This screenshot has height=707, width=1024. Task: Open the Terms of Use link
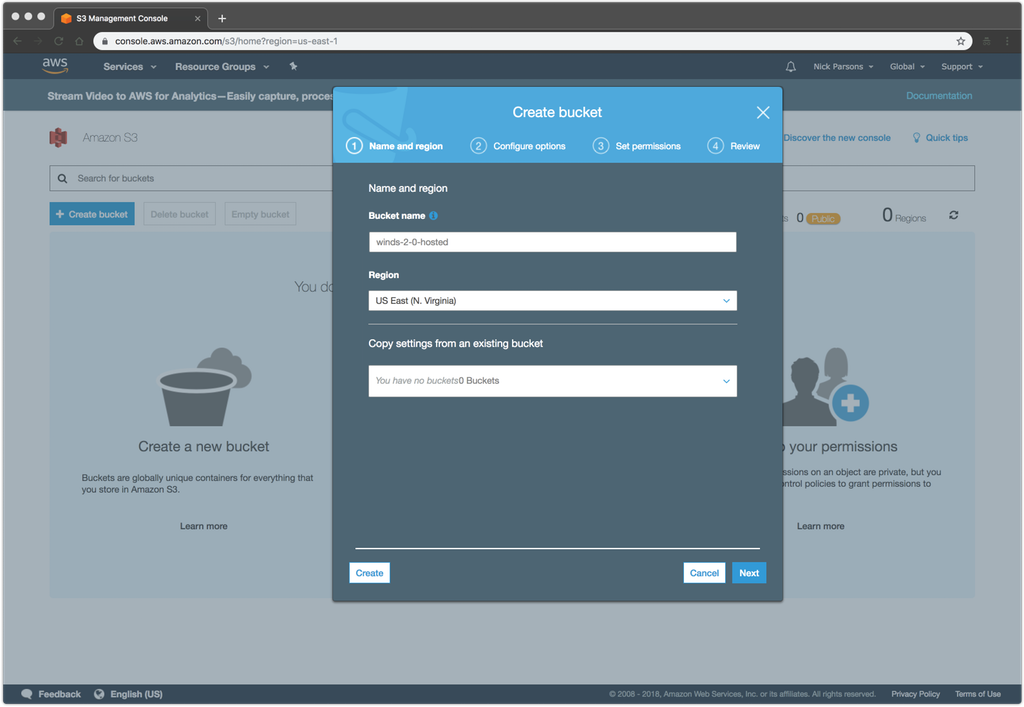click(977, 694)
